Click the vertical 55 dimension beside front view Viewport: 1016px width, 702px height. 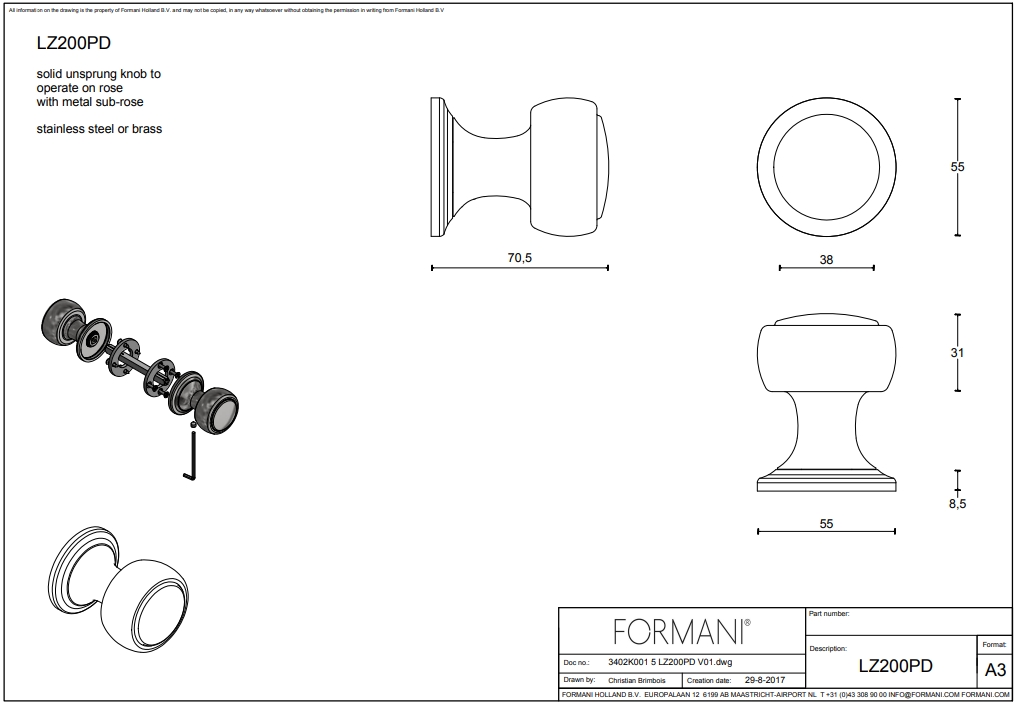(x=958, y=167)
